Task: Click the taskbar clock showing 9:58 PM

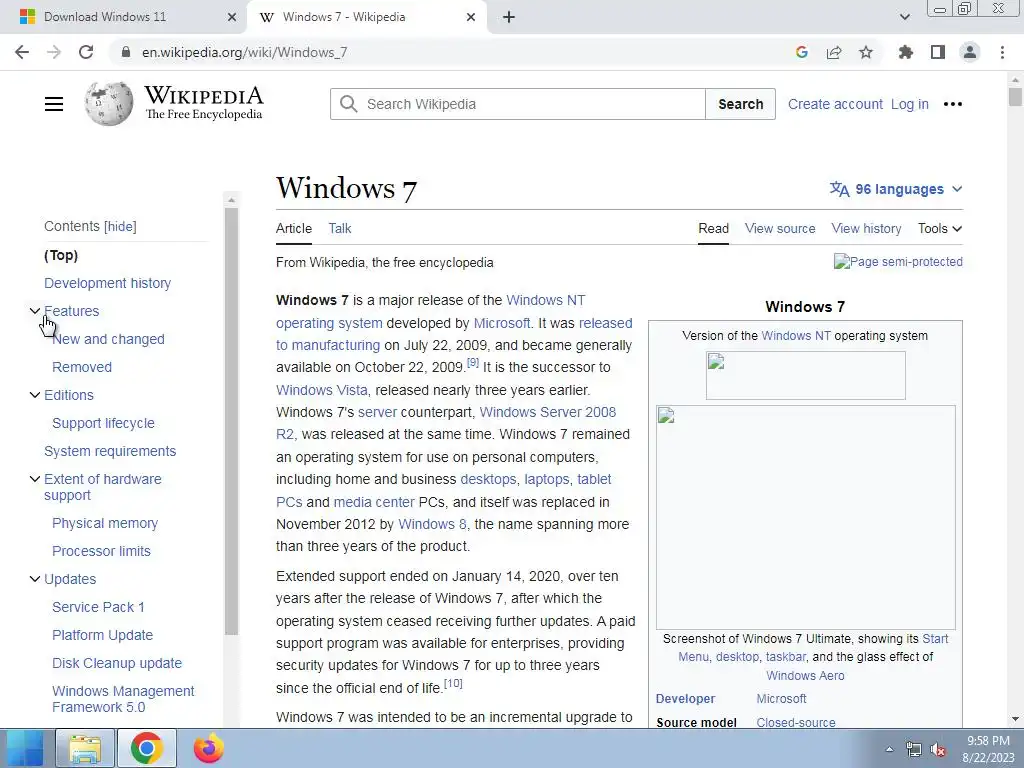Action: tap(988, 749)
